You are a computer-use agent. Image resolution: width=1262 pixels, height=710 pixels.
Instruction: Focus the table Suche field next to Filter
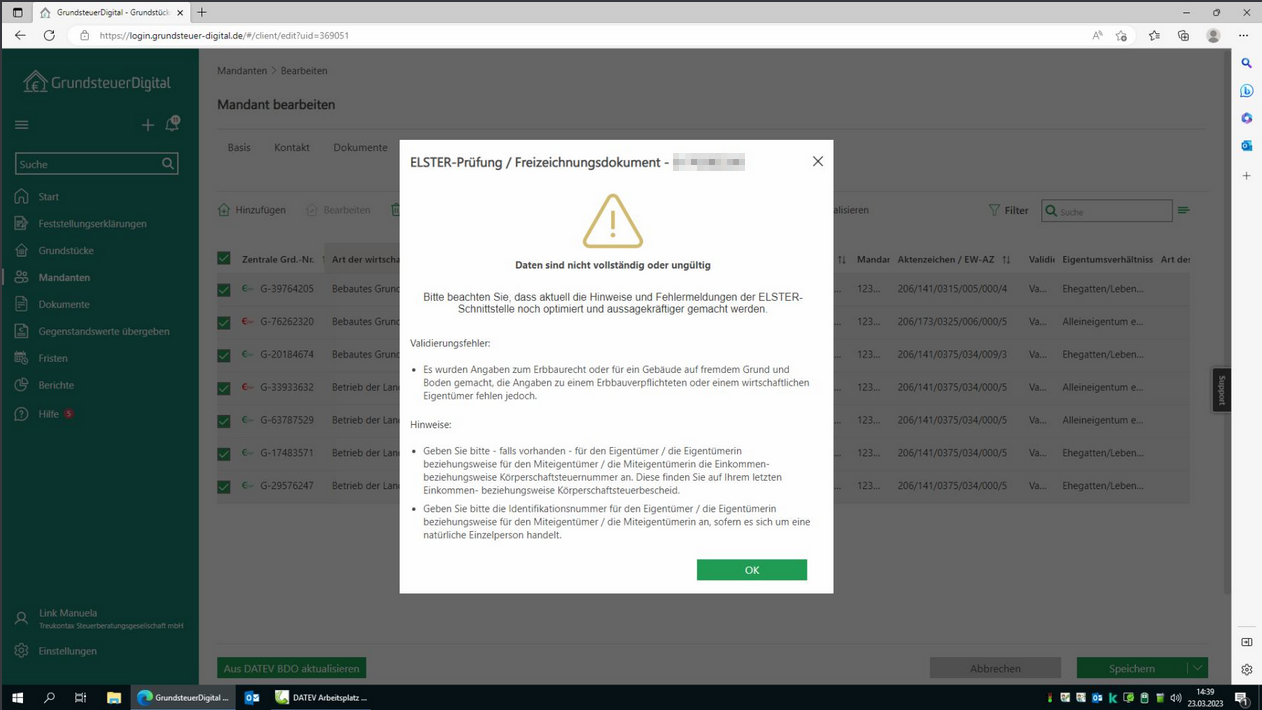pyautogui.click(x=1107, y=211)
